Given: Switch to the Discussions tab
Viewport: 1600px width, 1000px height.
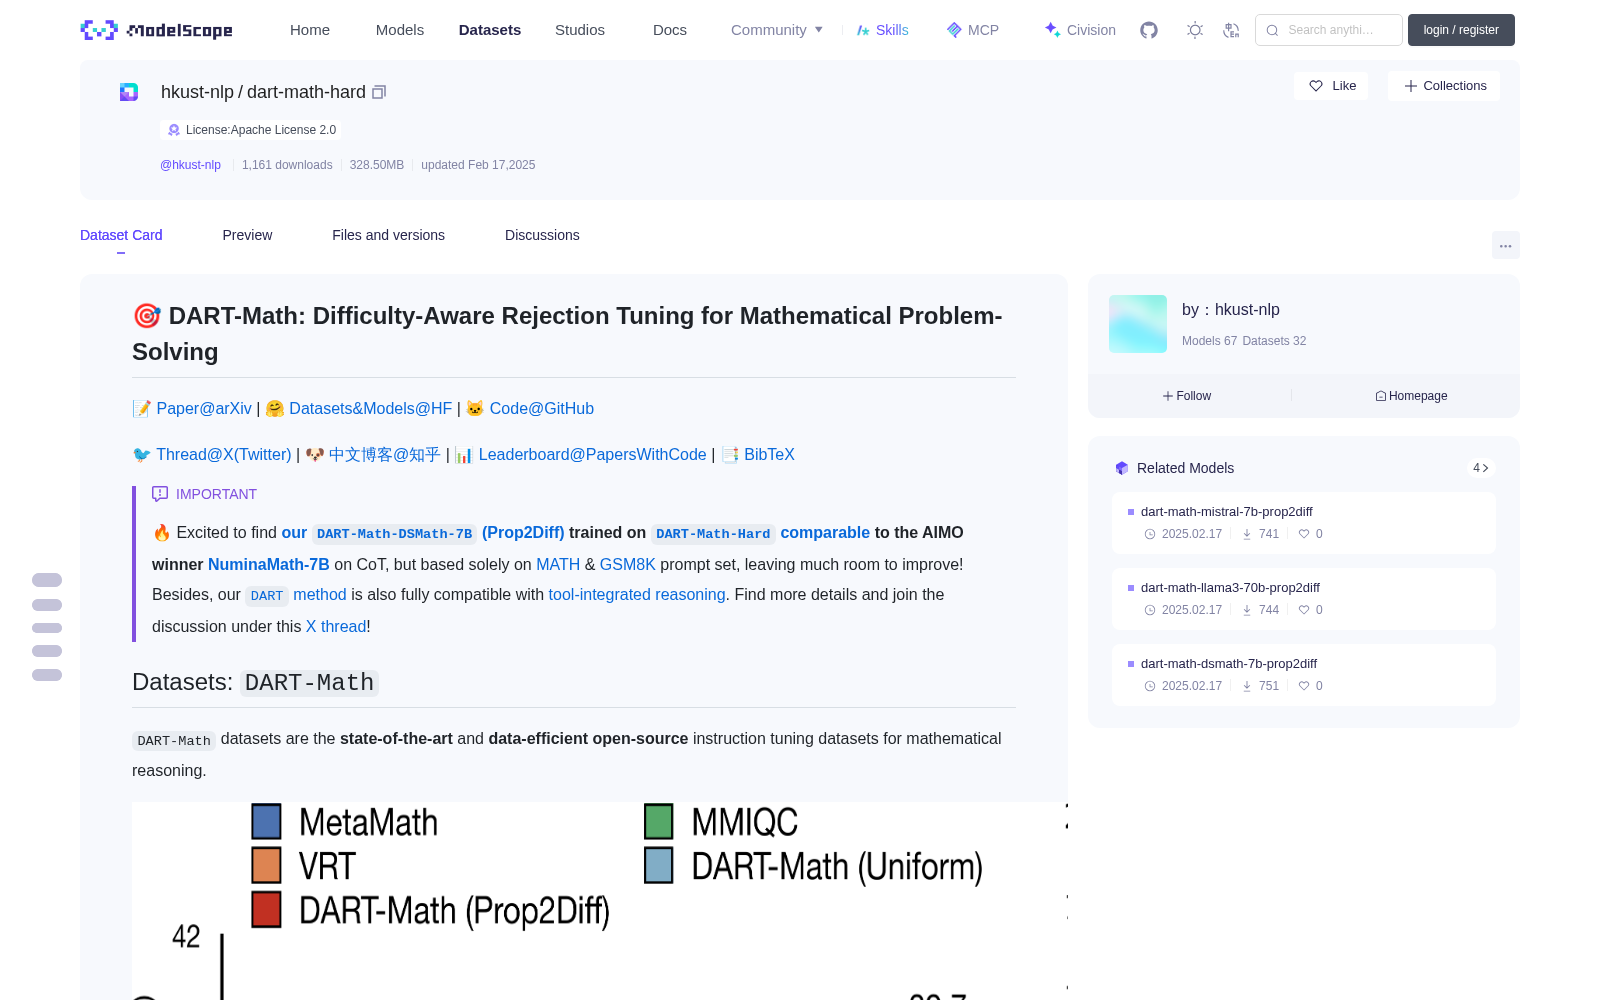Looking at the screenshot, I should [x=542, y=235].
